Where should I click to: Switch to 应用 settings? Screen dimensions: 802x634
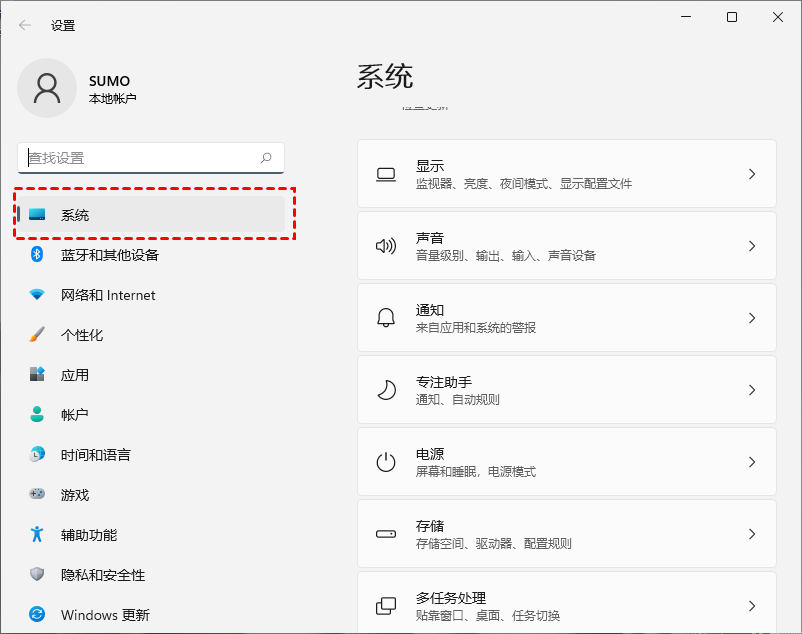tap(151, 375)
